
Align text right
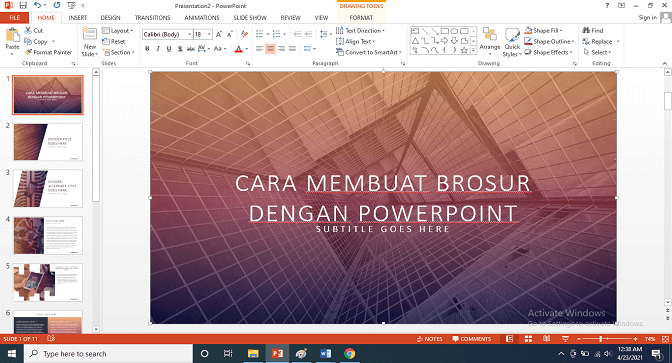282,48
